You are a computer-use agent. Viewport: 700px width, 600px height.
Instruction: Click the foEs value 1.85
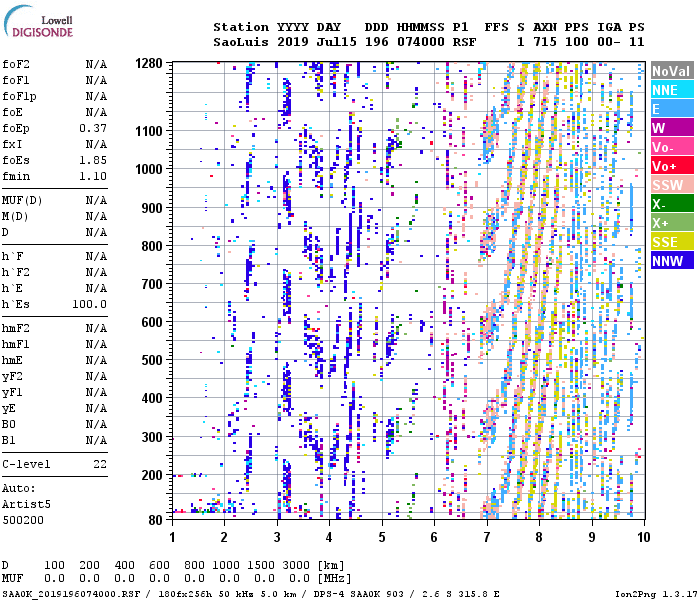pos(93,160)
